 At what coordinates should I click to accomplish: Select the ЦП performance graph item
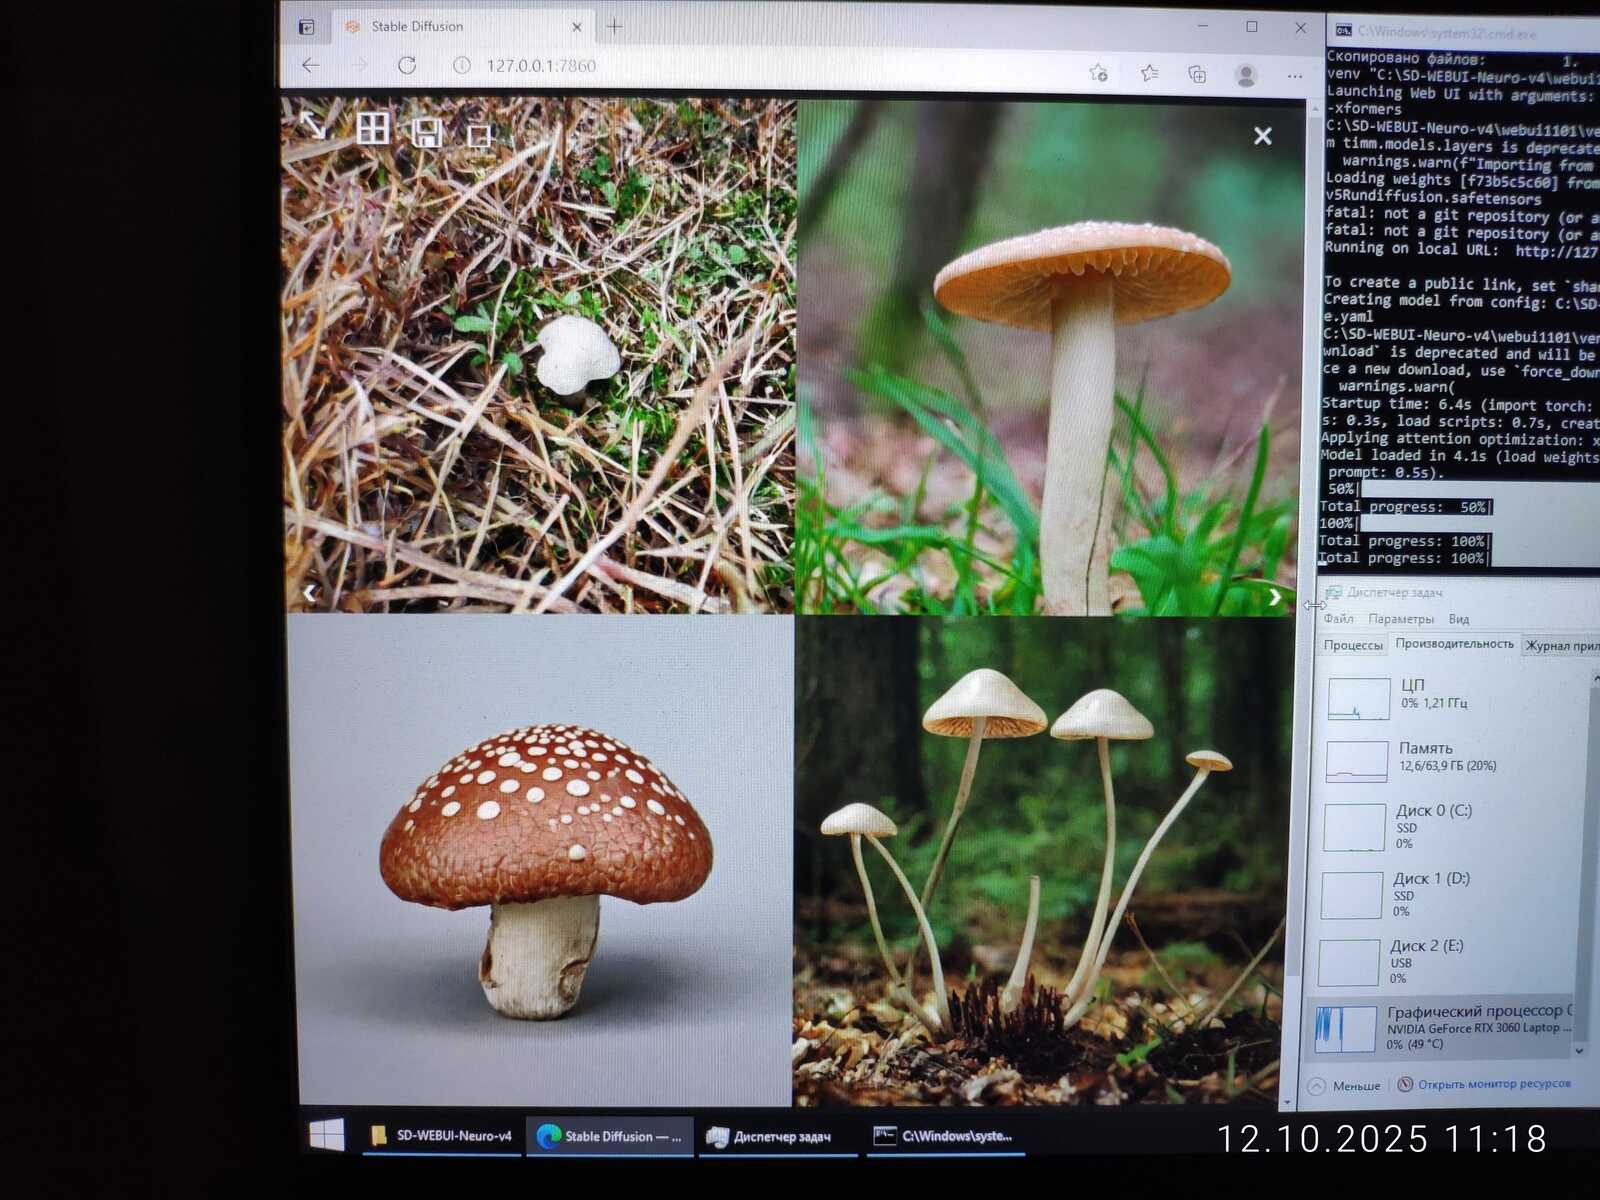tap(1452, 697)
